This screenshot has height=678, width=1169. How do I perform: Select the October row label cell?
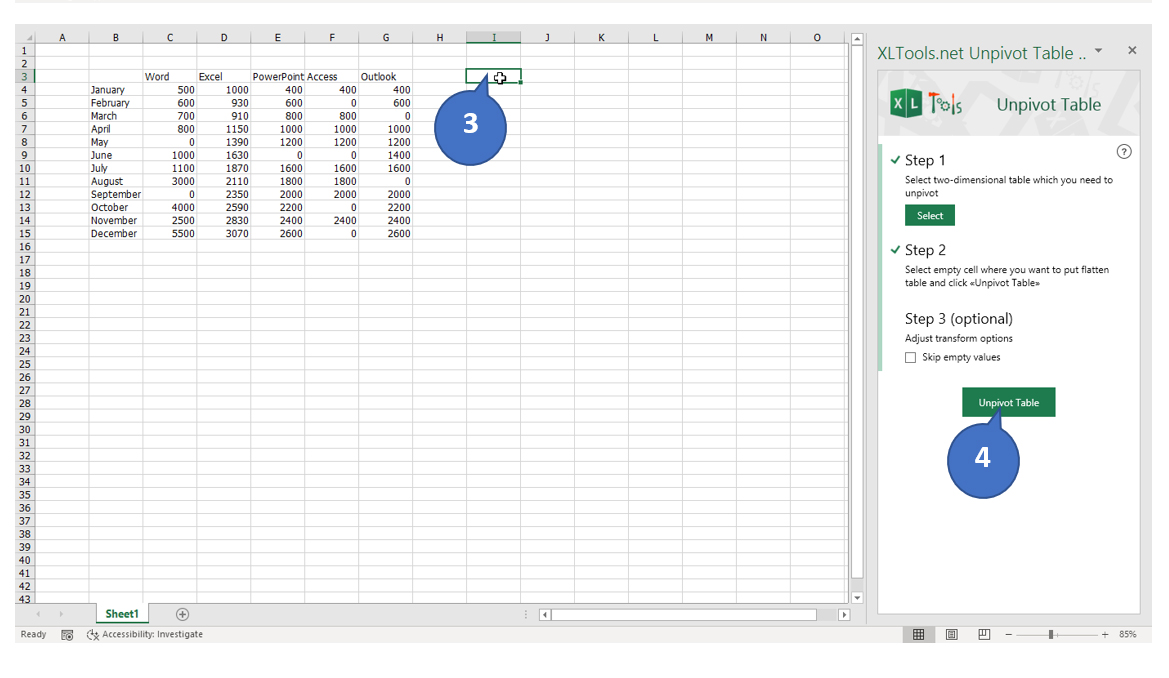(116, 207)
